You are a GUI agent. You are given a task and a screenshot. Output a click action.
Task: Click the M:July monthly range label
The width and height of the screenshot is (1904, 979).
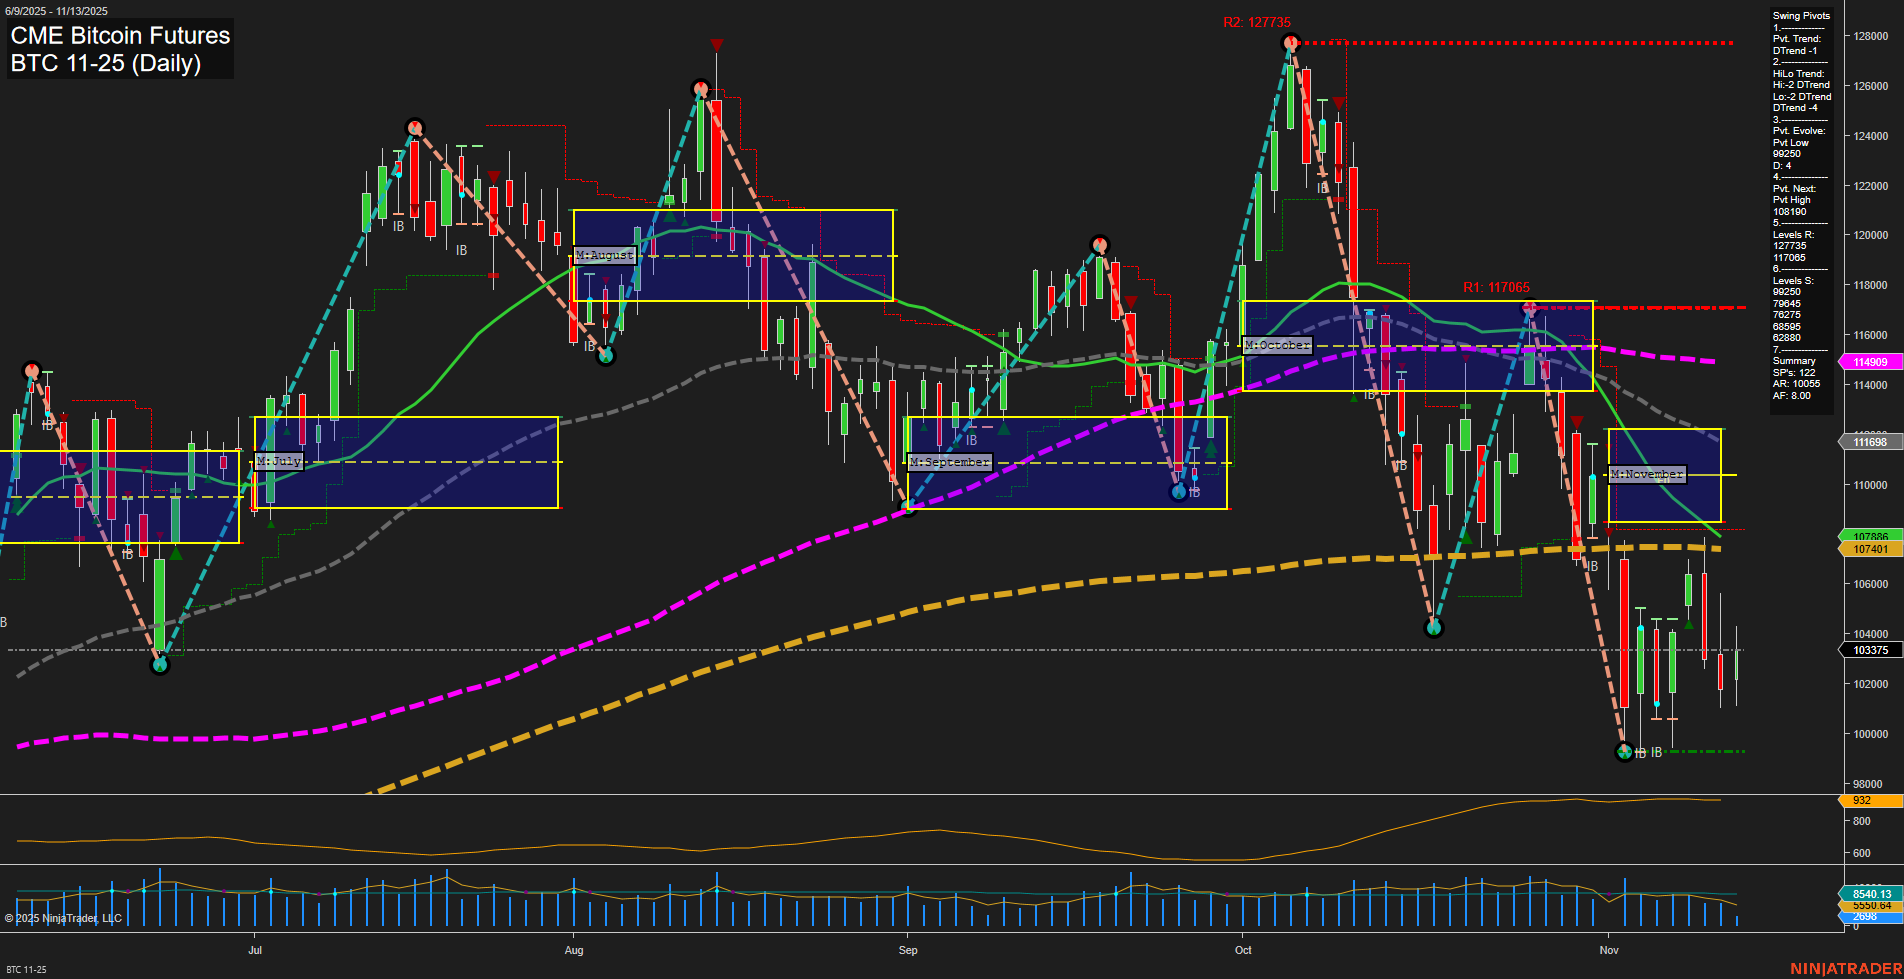279,461
